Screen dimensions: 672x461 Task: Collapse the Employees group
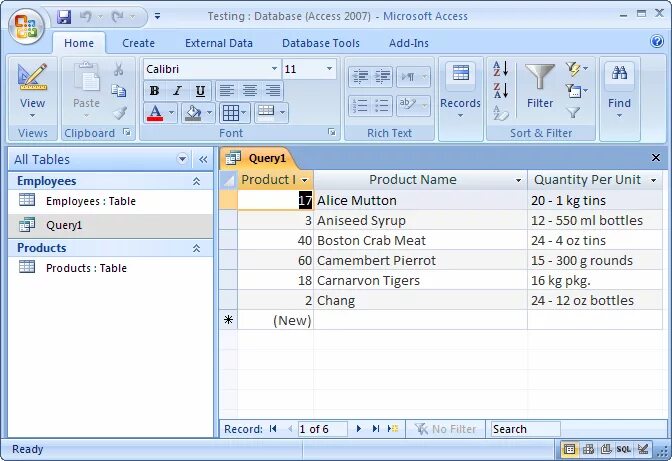[196, 181]
